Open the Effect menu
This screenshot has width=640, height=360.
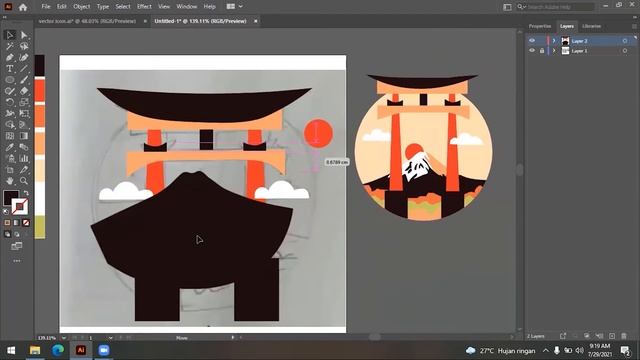pos(144,7)
